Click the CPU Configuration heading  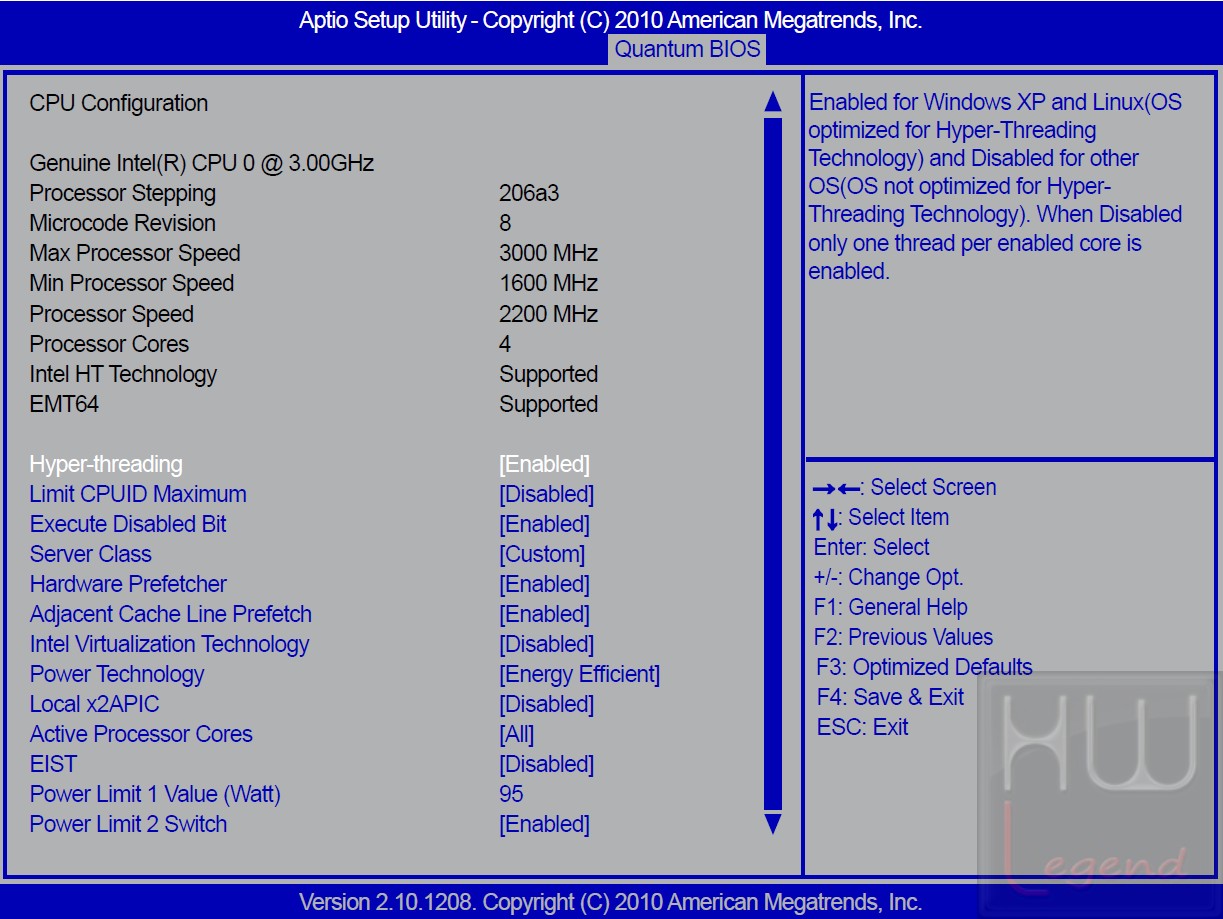(x=119, y=103)
